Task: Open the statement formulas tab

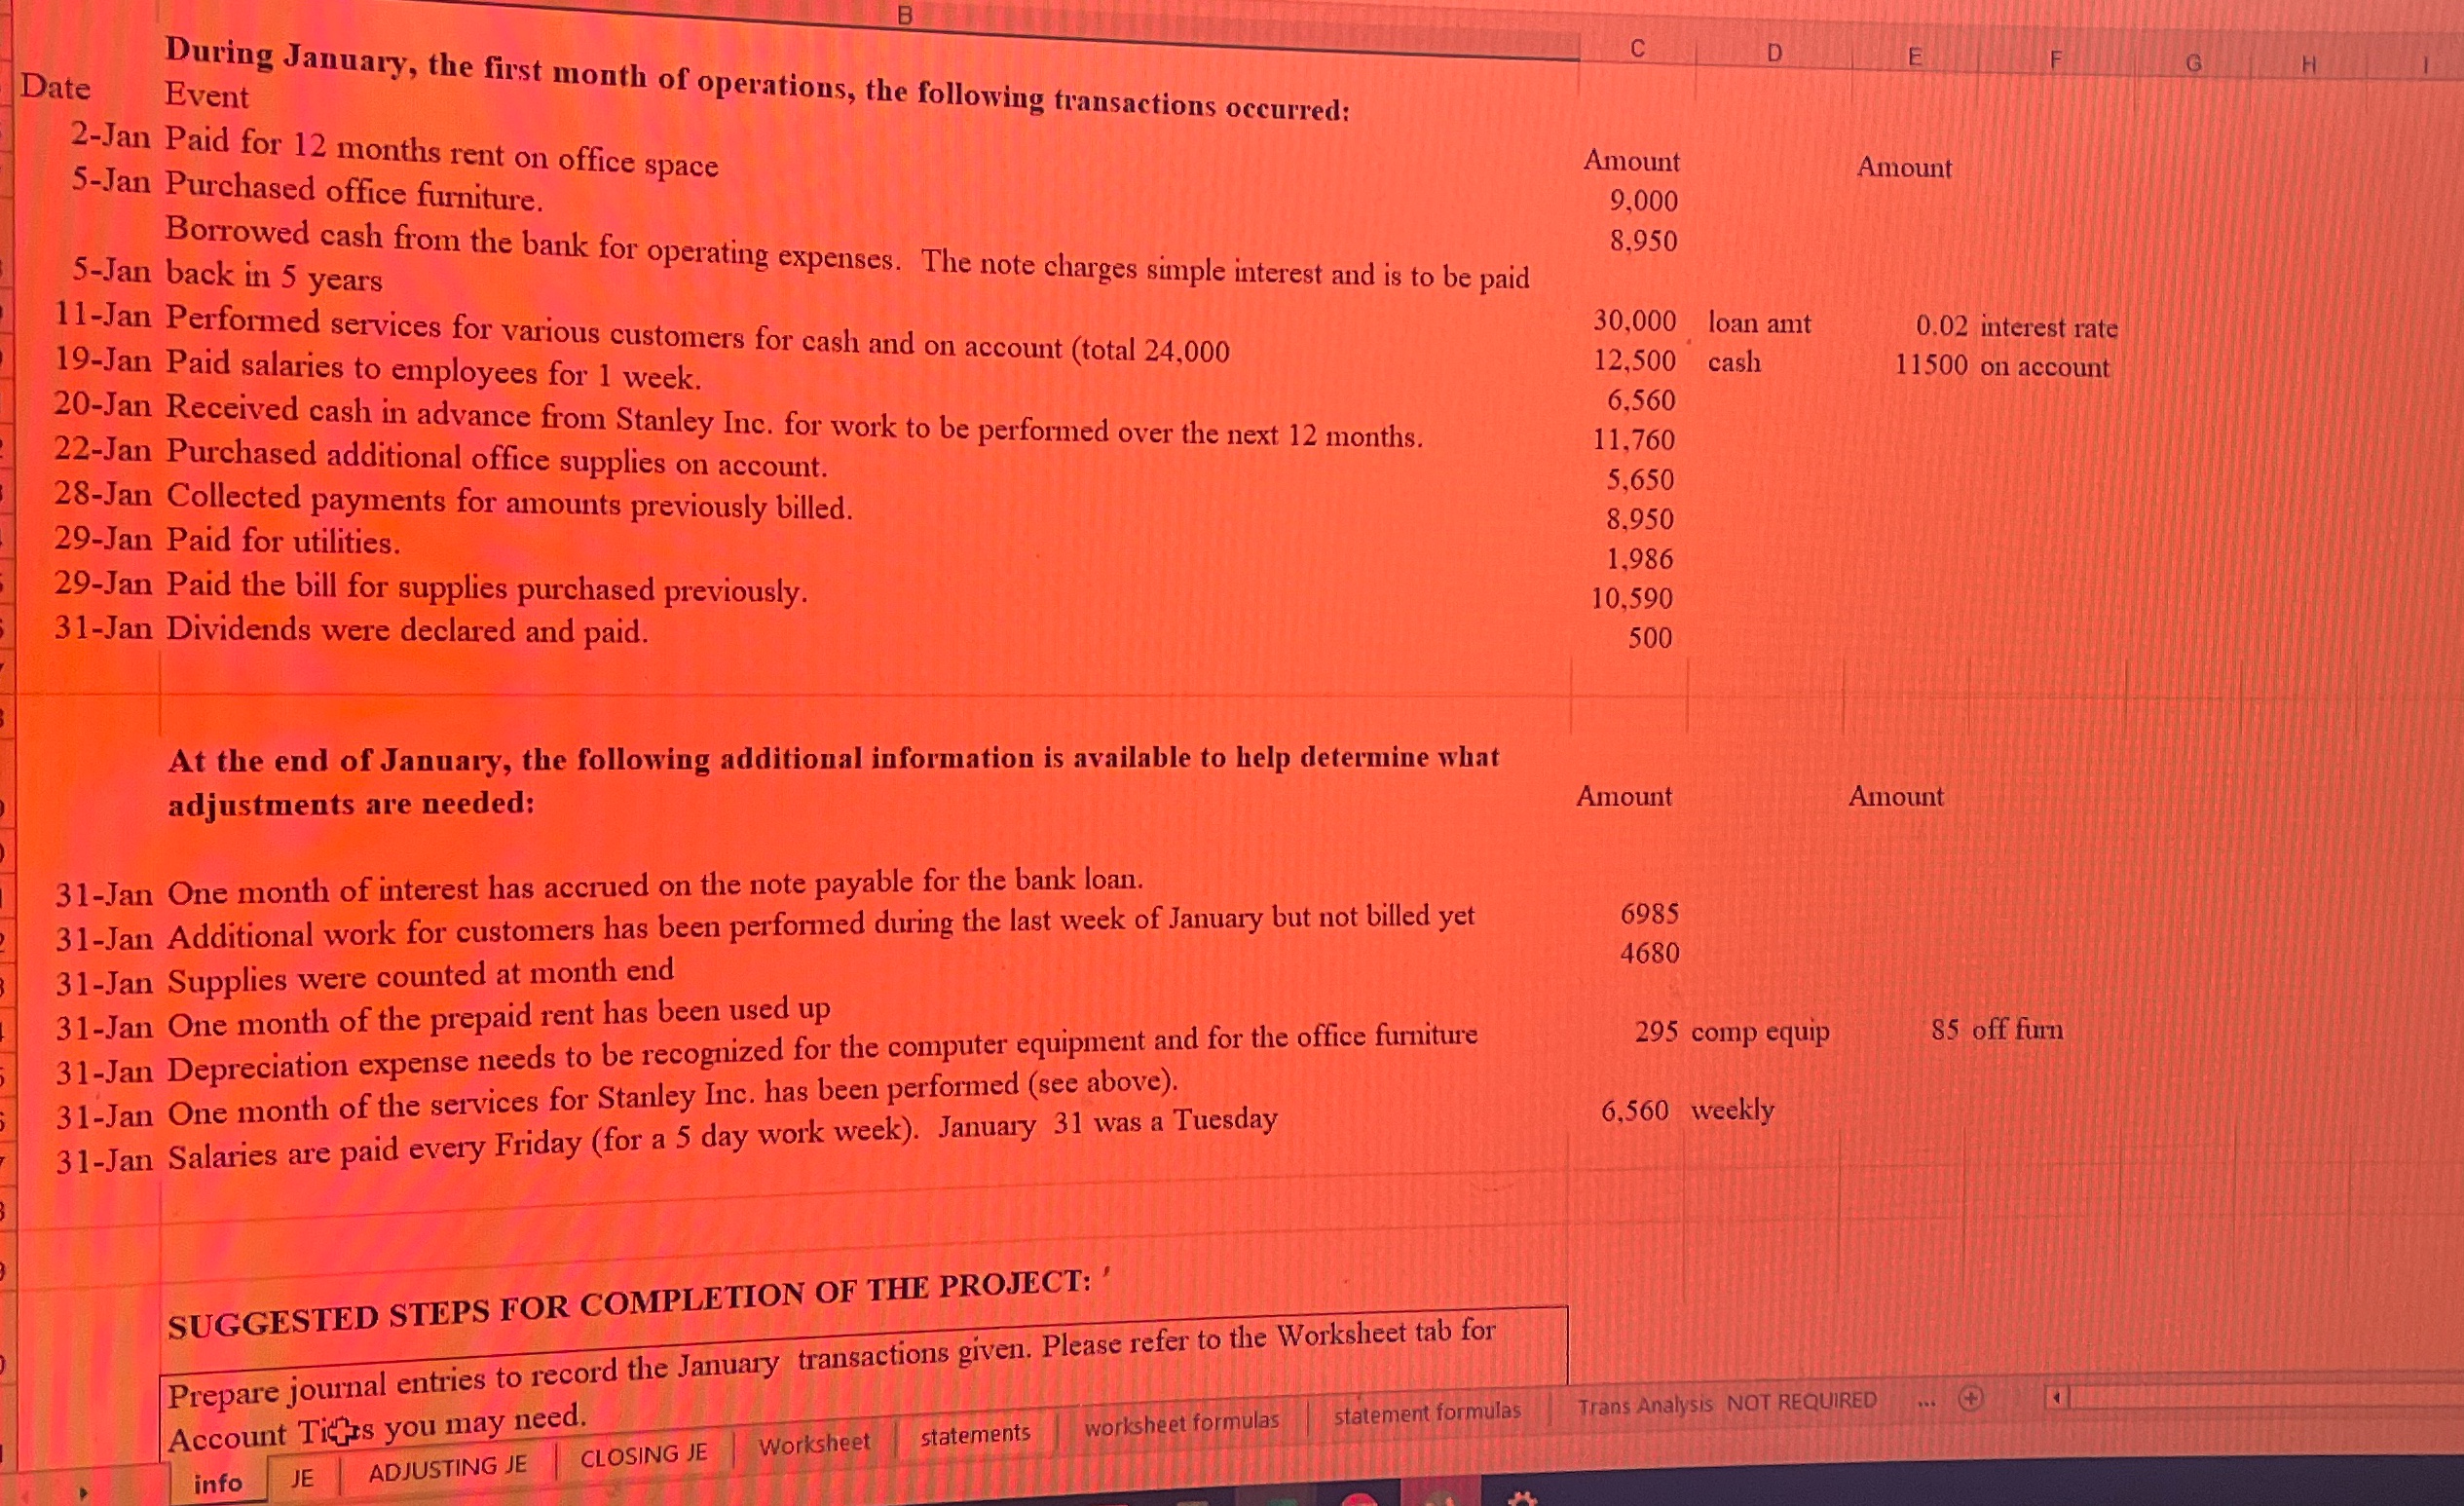Action: pos(1430,1411)
